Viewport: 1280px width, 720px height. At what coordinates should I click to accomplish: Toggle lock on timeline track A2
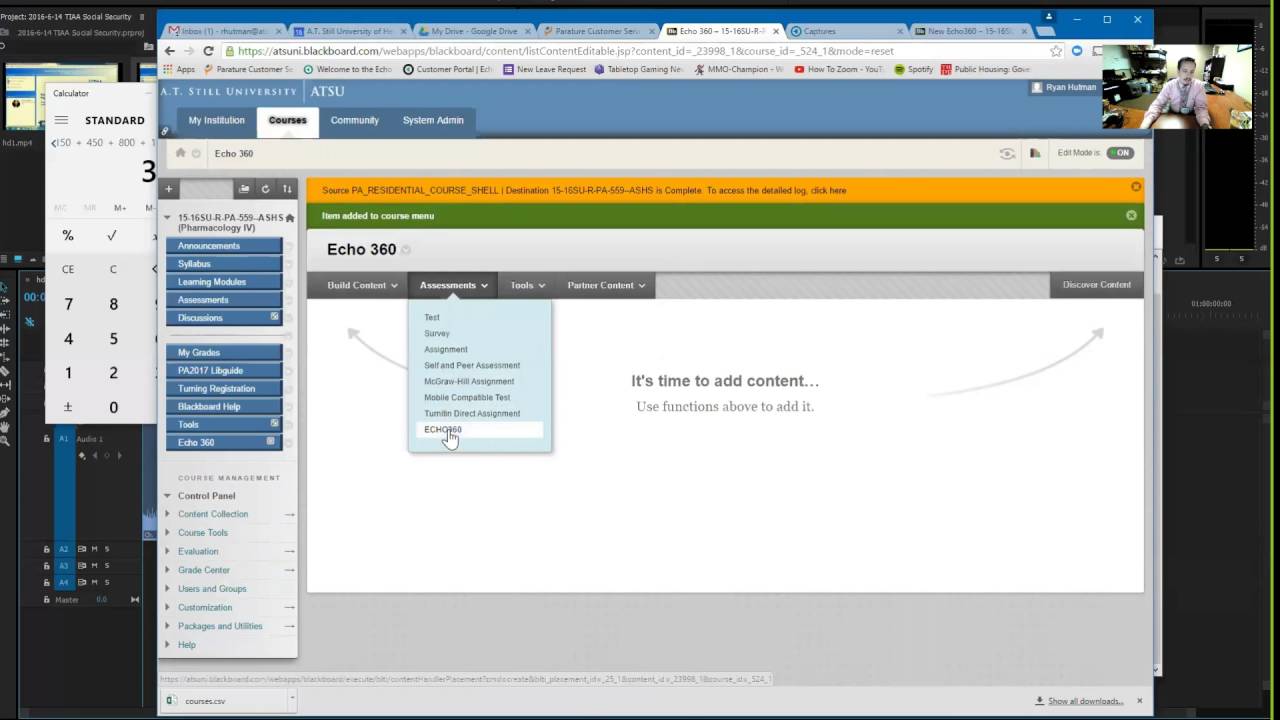click(46, 549)
